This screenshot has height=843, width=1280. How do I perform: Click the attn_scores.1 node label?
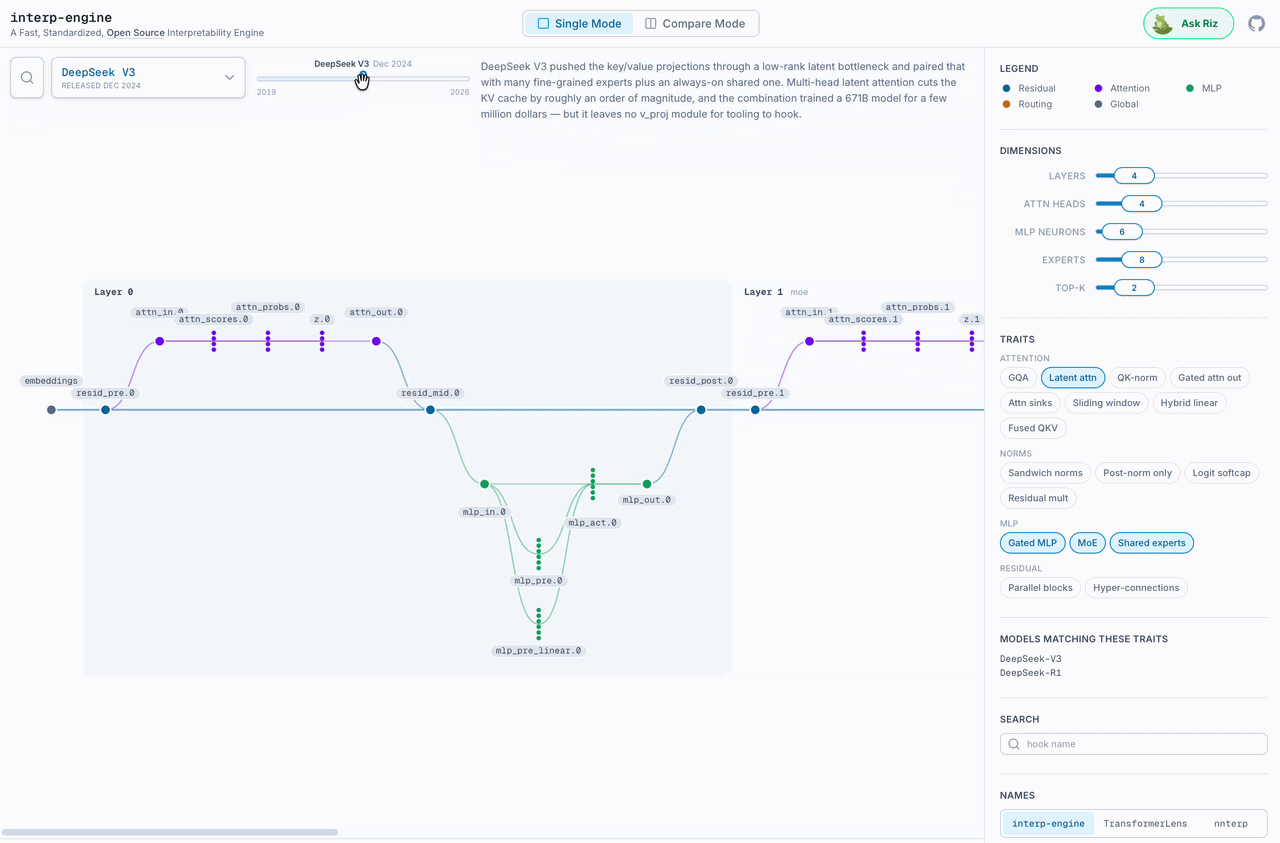tap(864, 319)
